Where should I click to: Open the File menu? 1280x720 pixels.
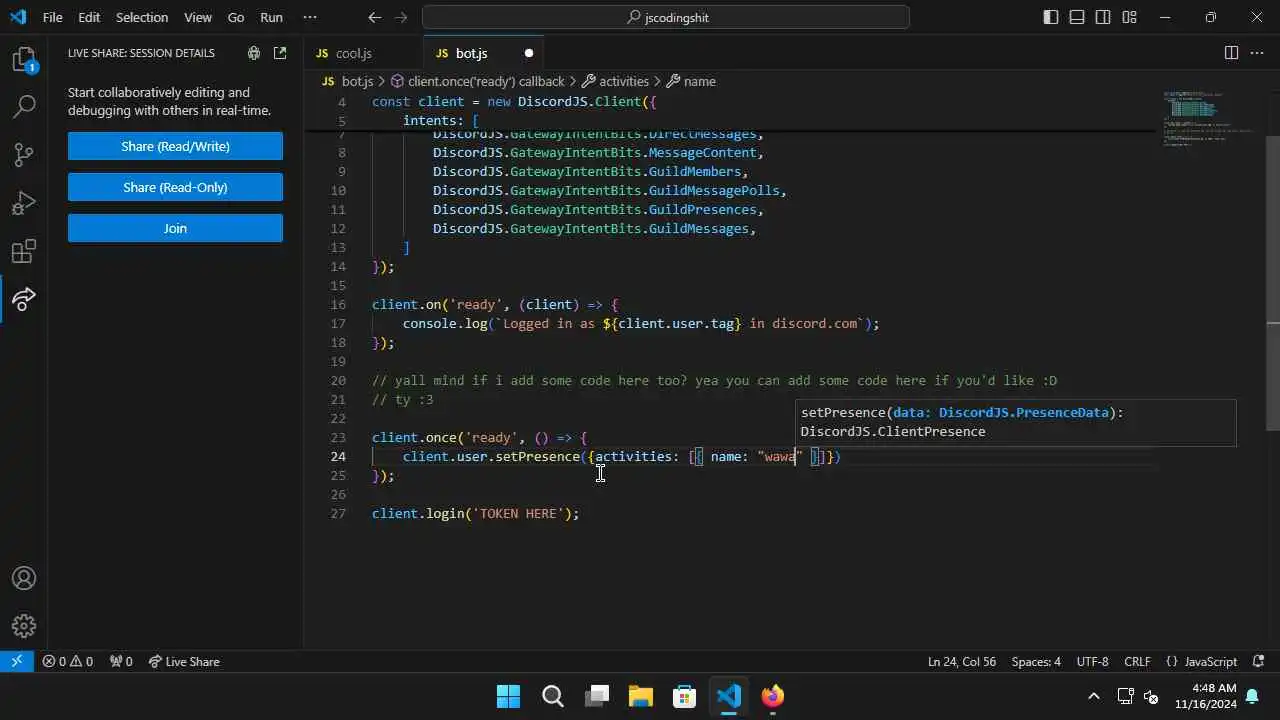[x=52, y=17]
